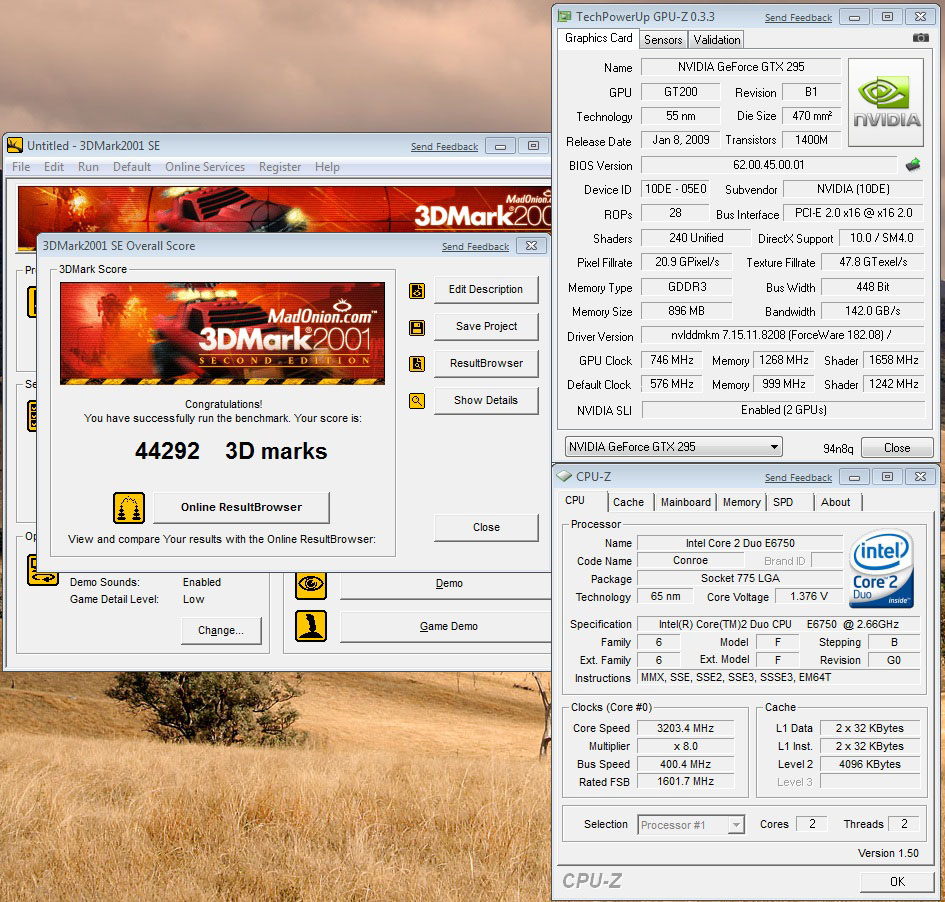The width and height of the screenshot is (945, 902).
Task: Click the Show Details magnifier icon
Action: pyautogui.click(x=416, y=401)
